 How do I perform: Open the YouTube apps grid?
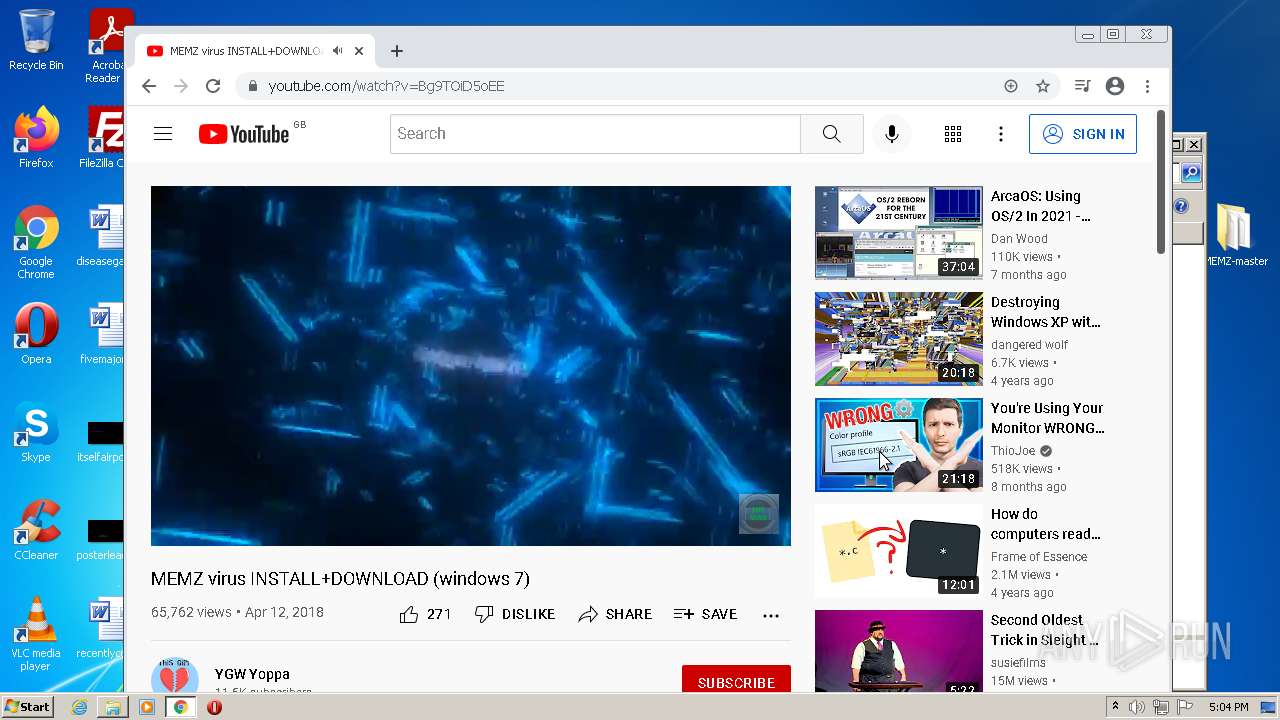point(953,134)
